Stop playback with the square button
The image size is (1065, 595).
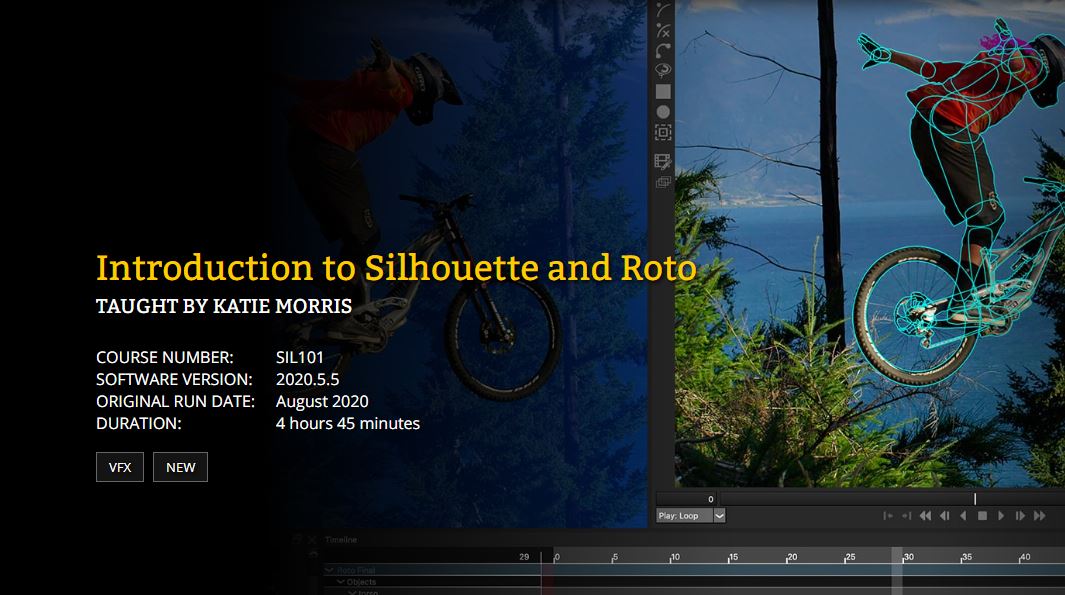click(x=982, y=516)
